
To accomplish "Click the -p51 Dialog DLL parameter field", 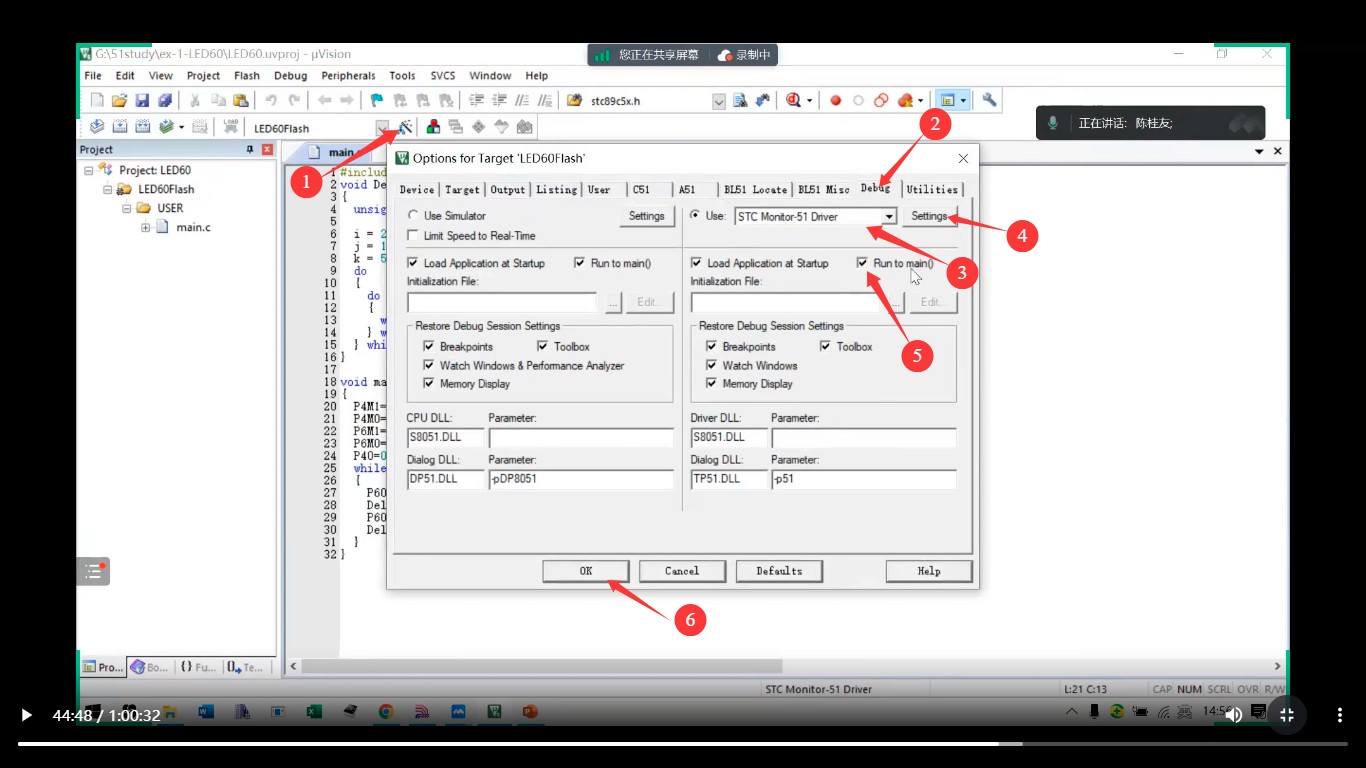I will (x=863, y=480).
